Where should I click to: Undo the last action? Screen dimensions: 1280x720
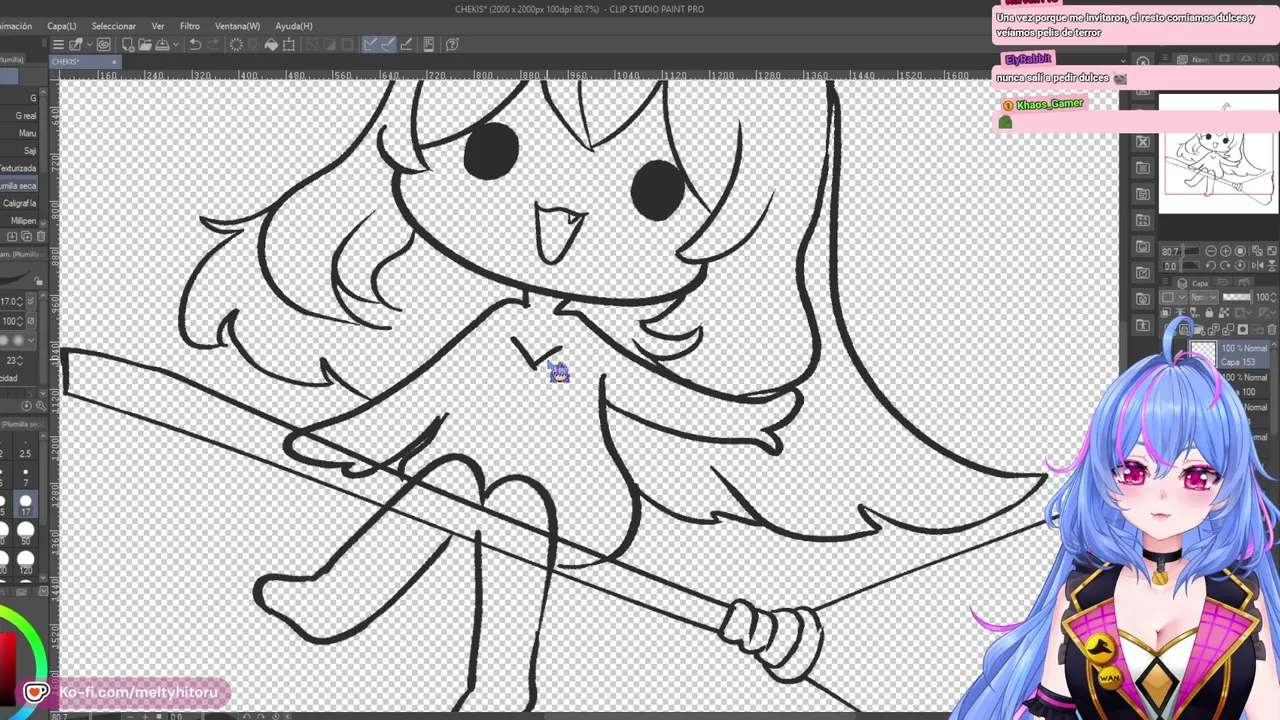coord(195,44)
